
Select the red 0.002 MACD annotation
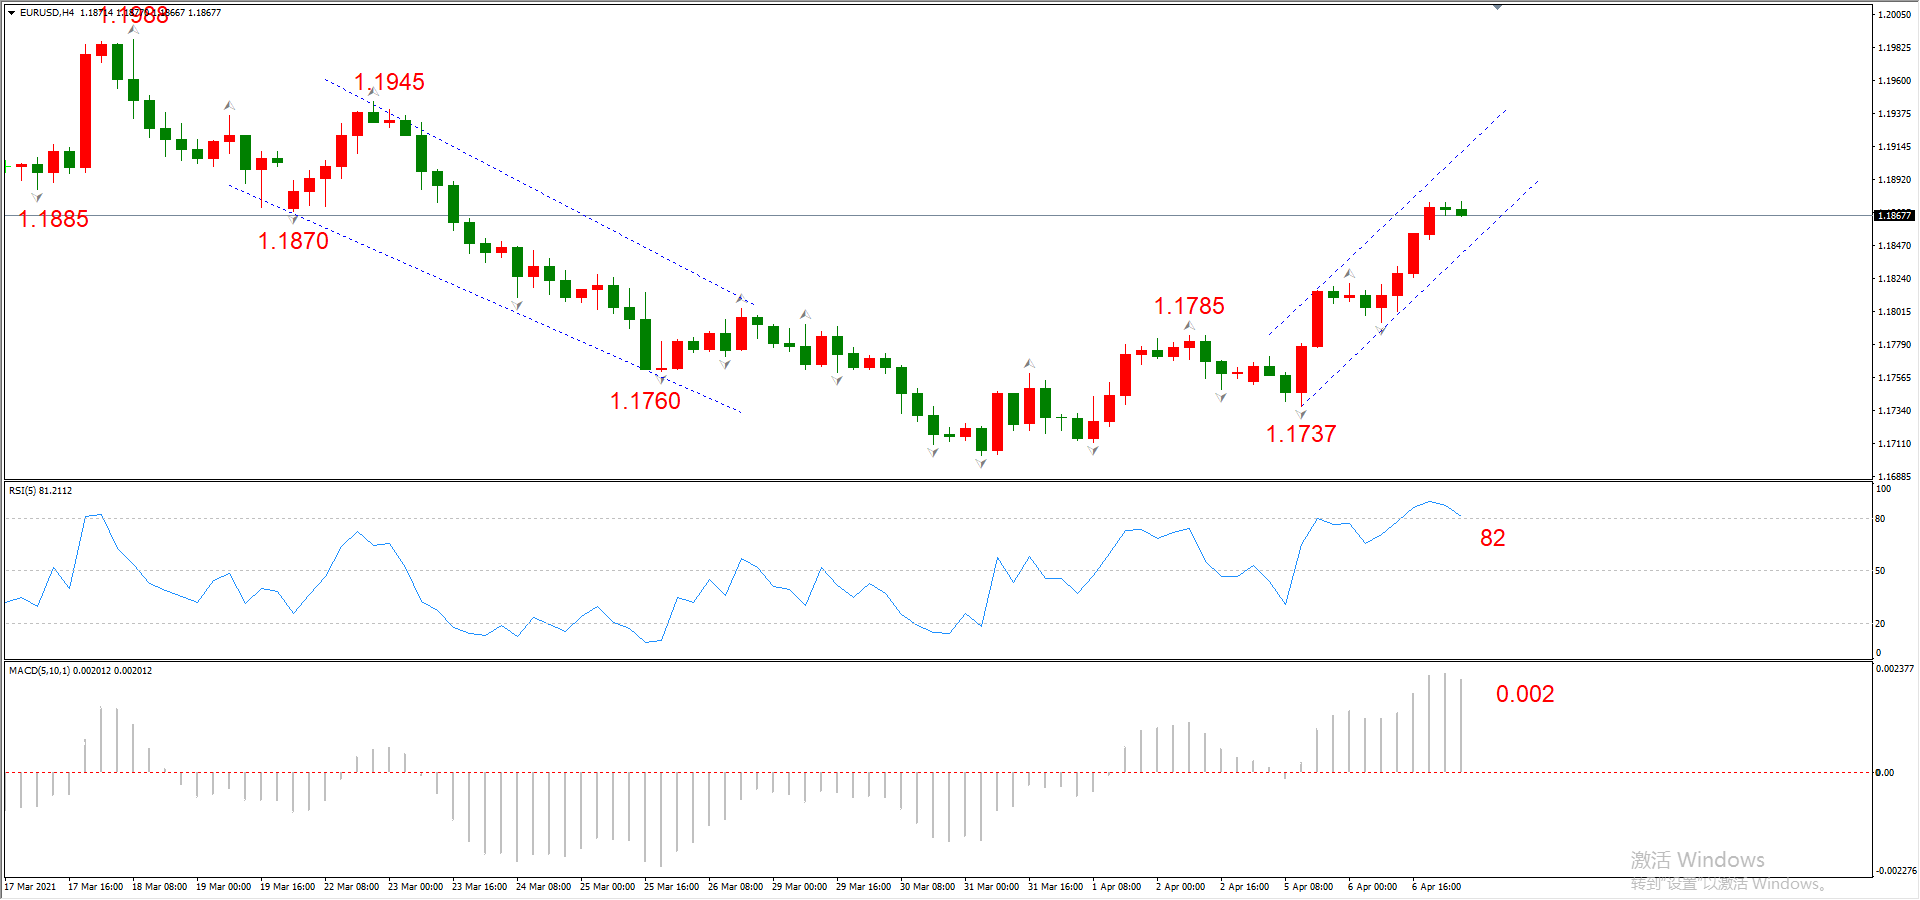[1525, 694]
